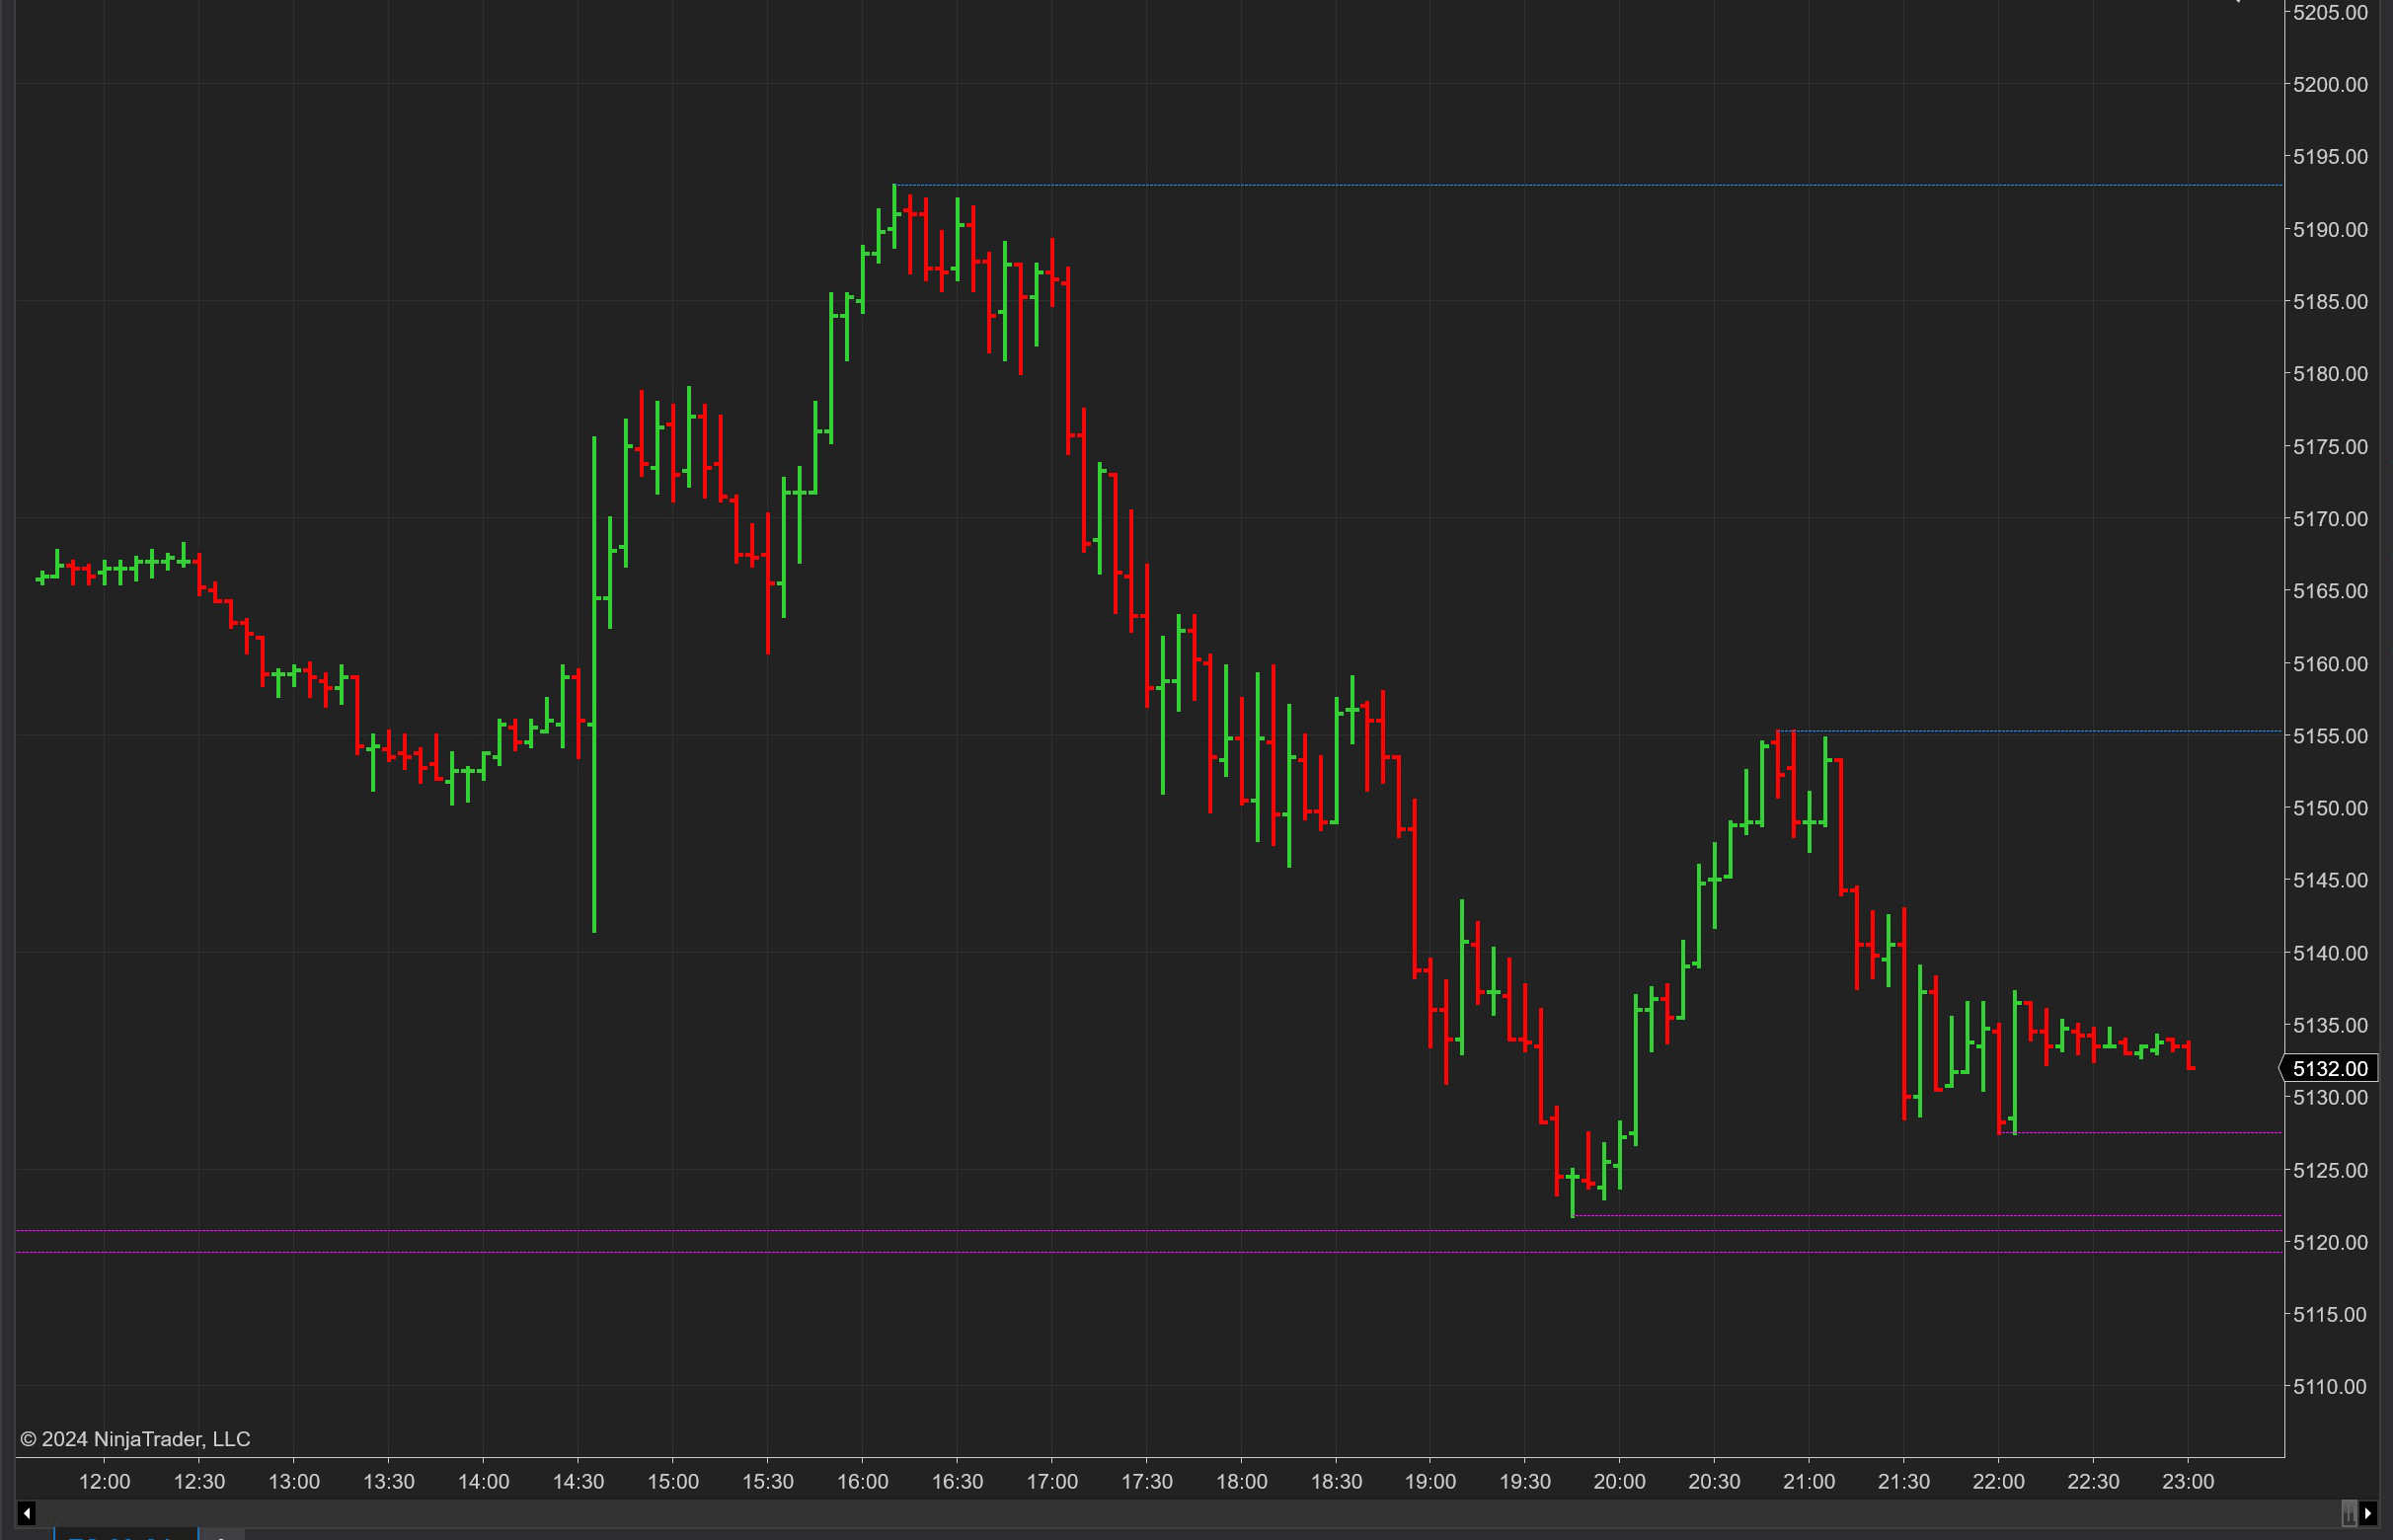Click the 12:00 time axis label

[x=104, y=1481]
